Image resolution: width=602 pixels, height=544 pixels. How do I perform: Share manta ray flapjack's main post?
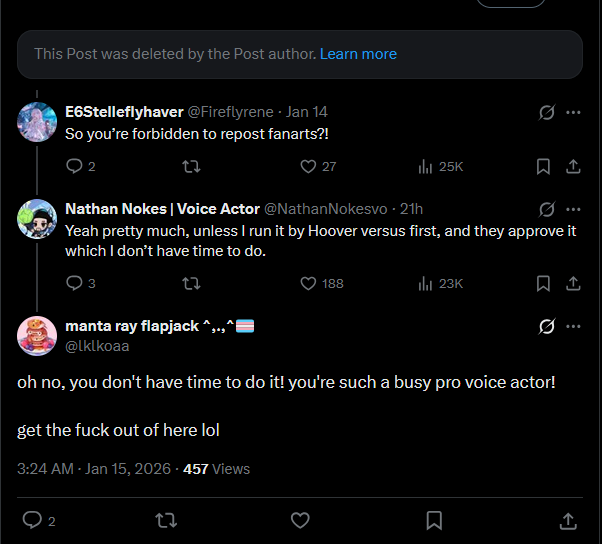pyautogui.click(x=568, y=521)
